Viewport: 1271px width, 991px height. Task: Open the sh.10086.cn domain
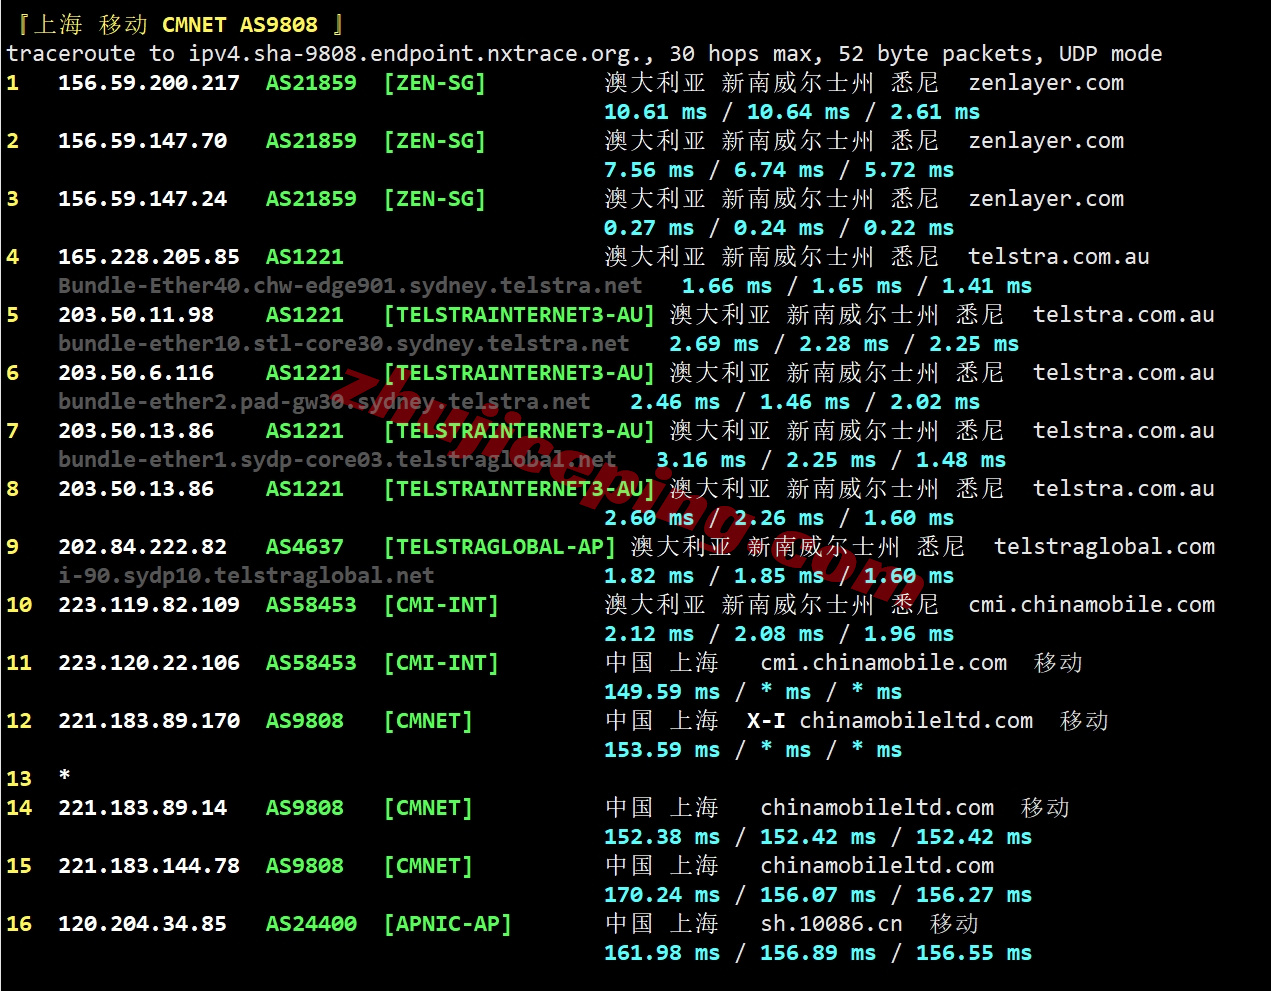click(x=831, y=924)
